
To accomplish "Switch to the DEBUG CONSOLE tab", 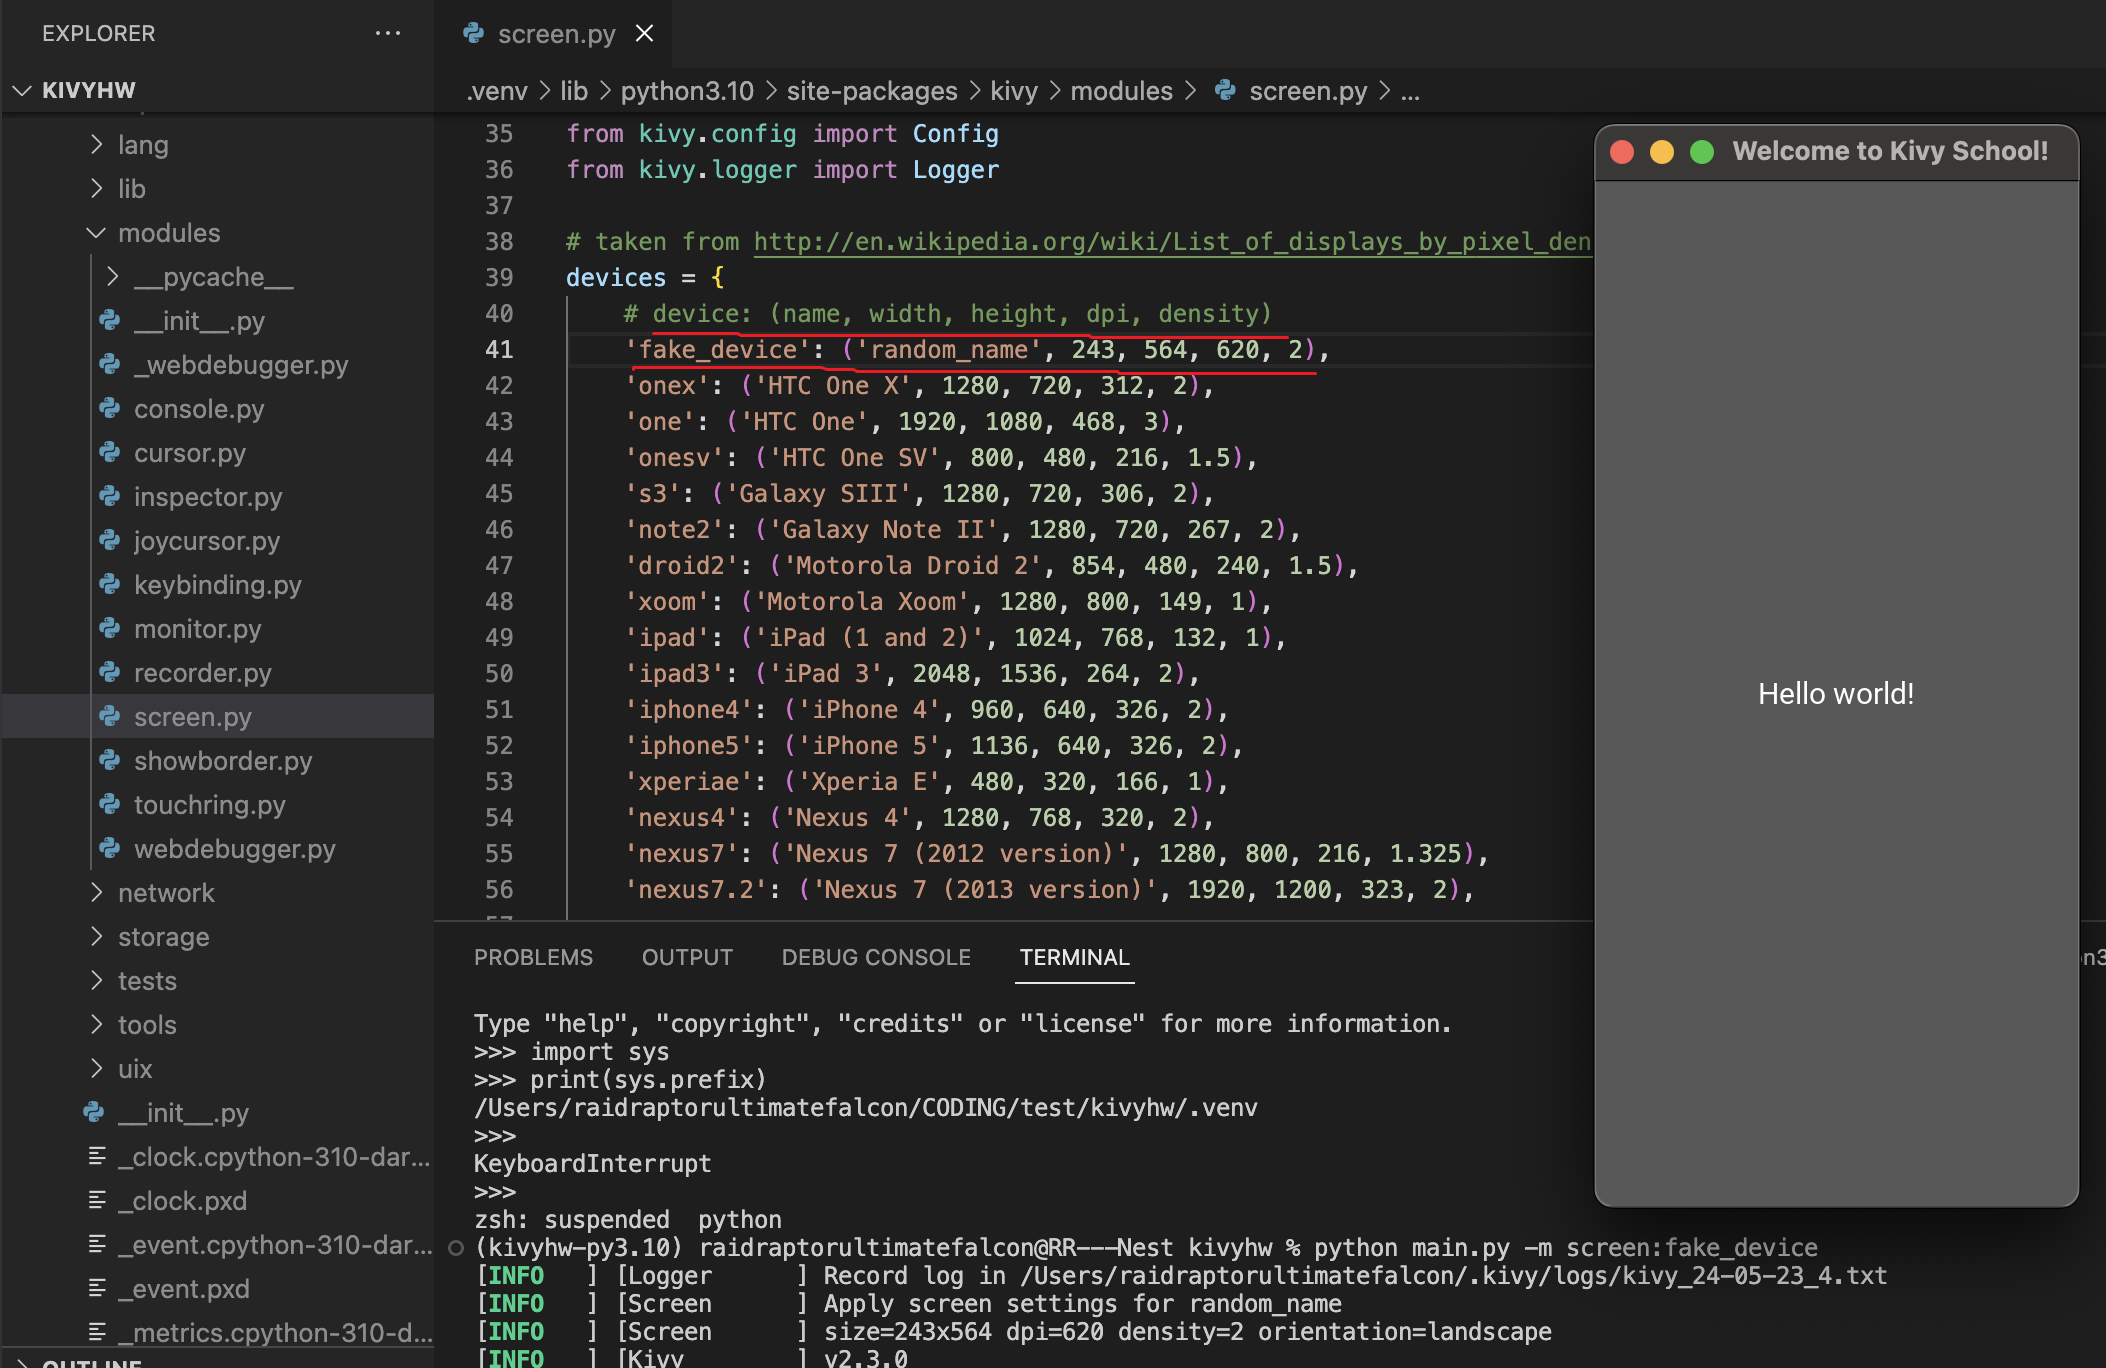I will click(876, 957).
